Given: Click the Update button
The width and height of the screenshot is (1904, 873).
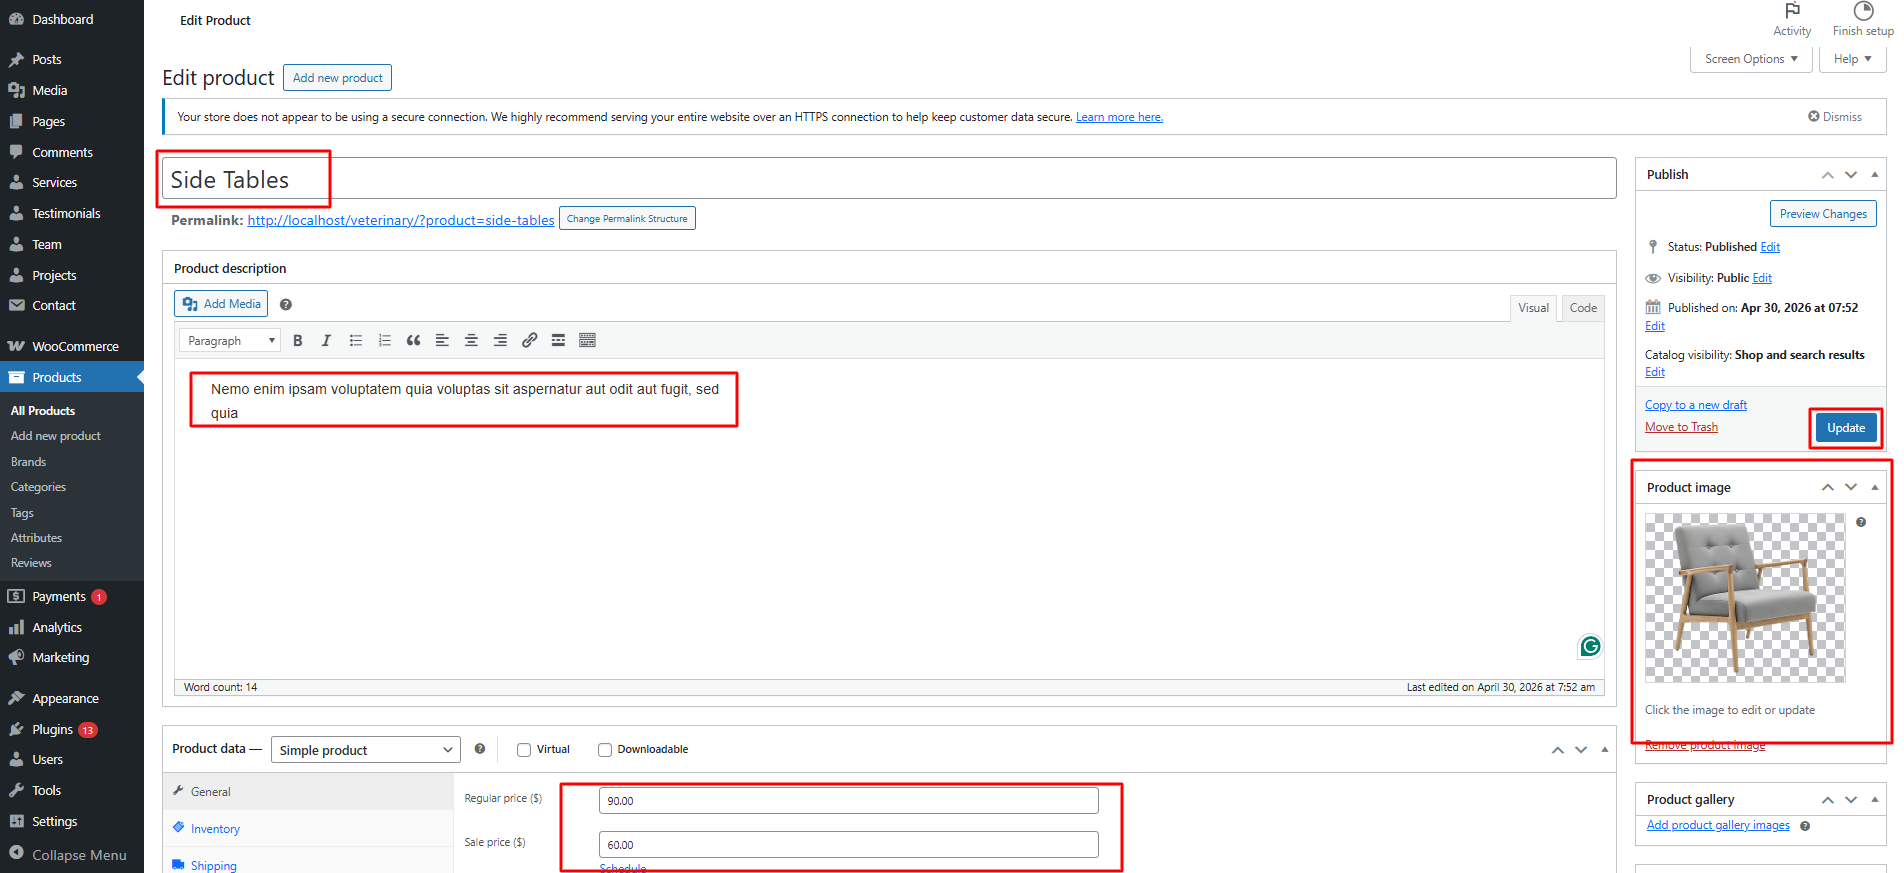Looking at the screenshot, I should 1846,428.
